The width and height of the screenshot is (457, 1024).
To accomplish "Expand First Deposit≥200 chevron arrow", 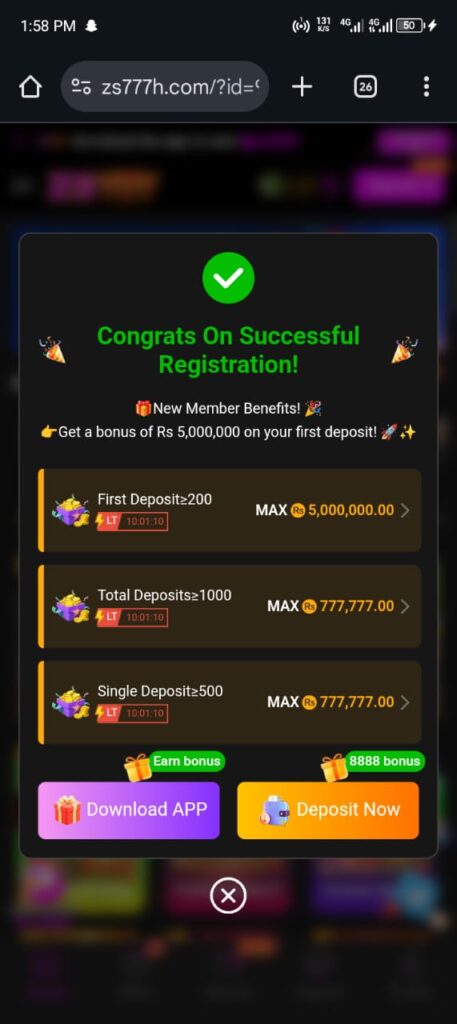I will (x=405, y=510).
